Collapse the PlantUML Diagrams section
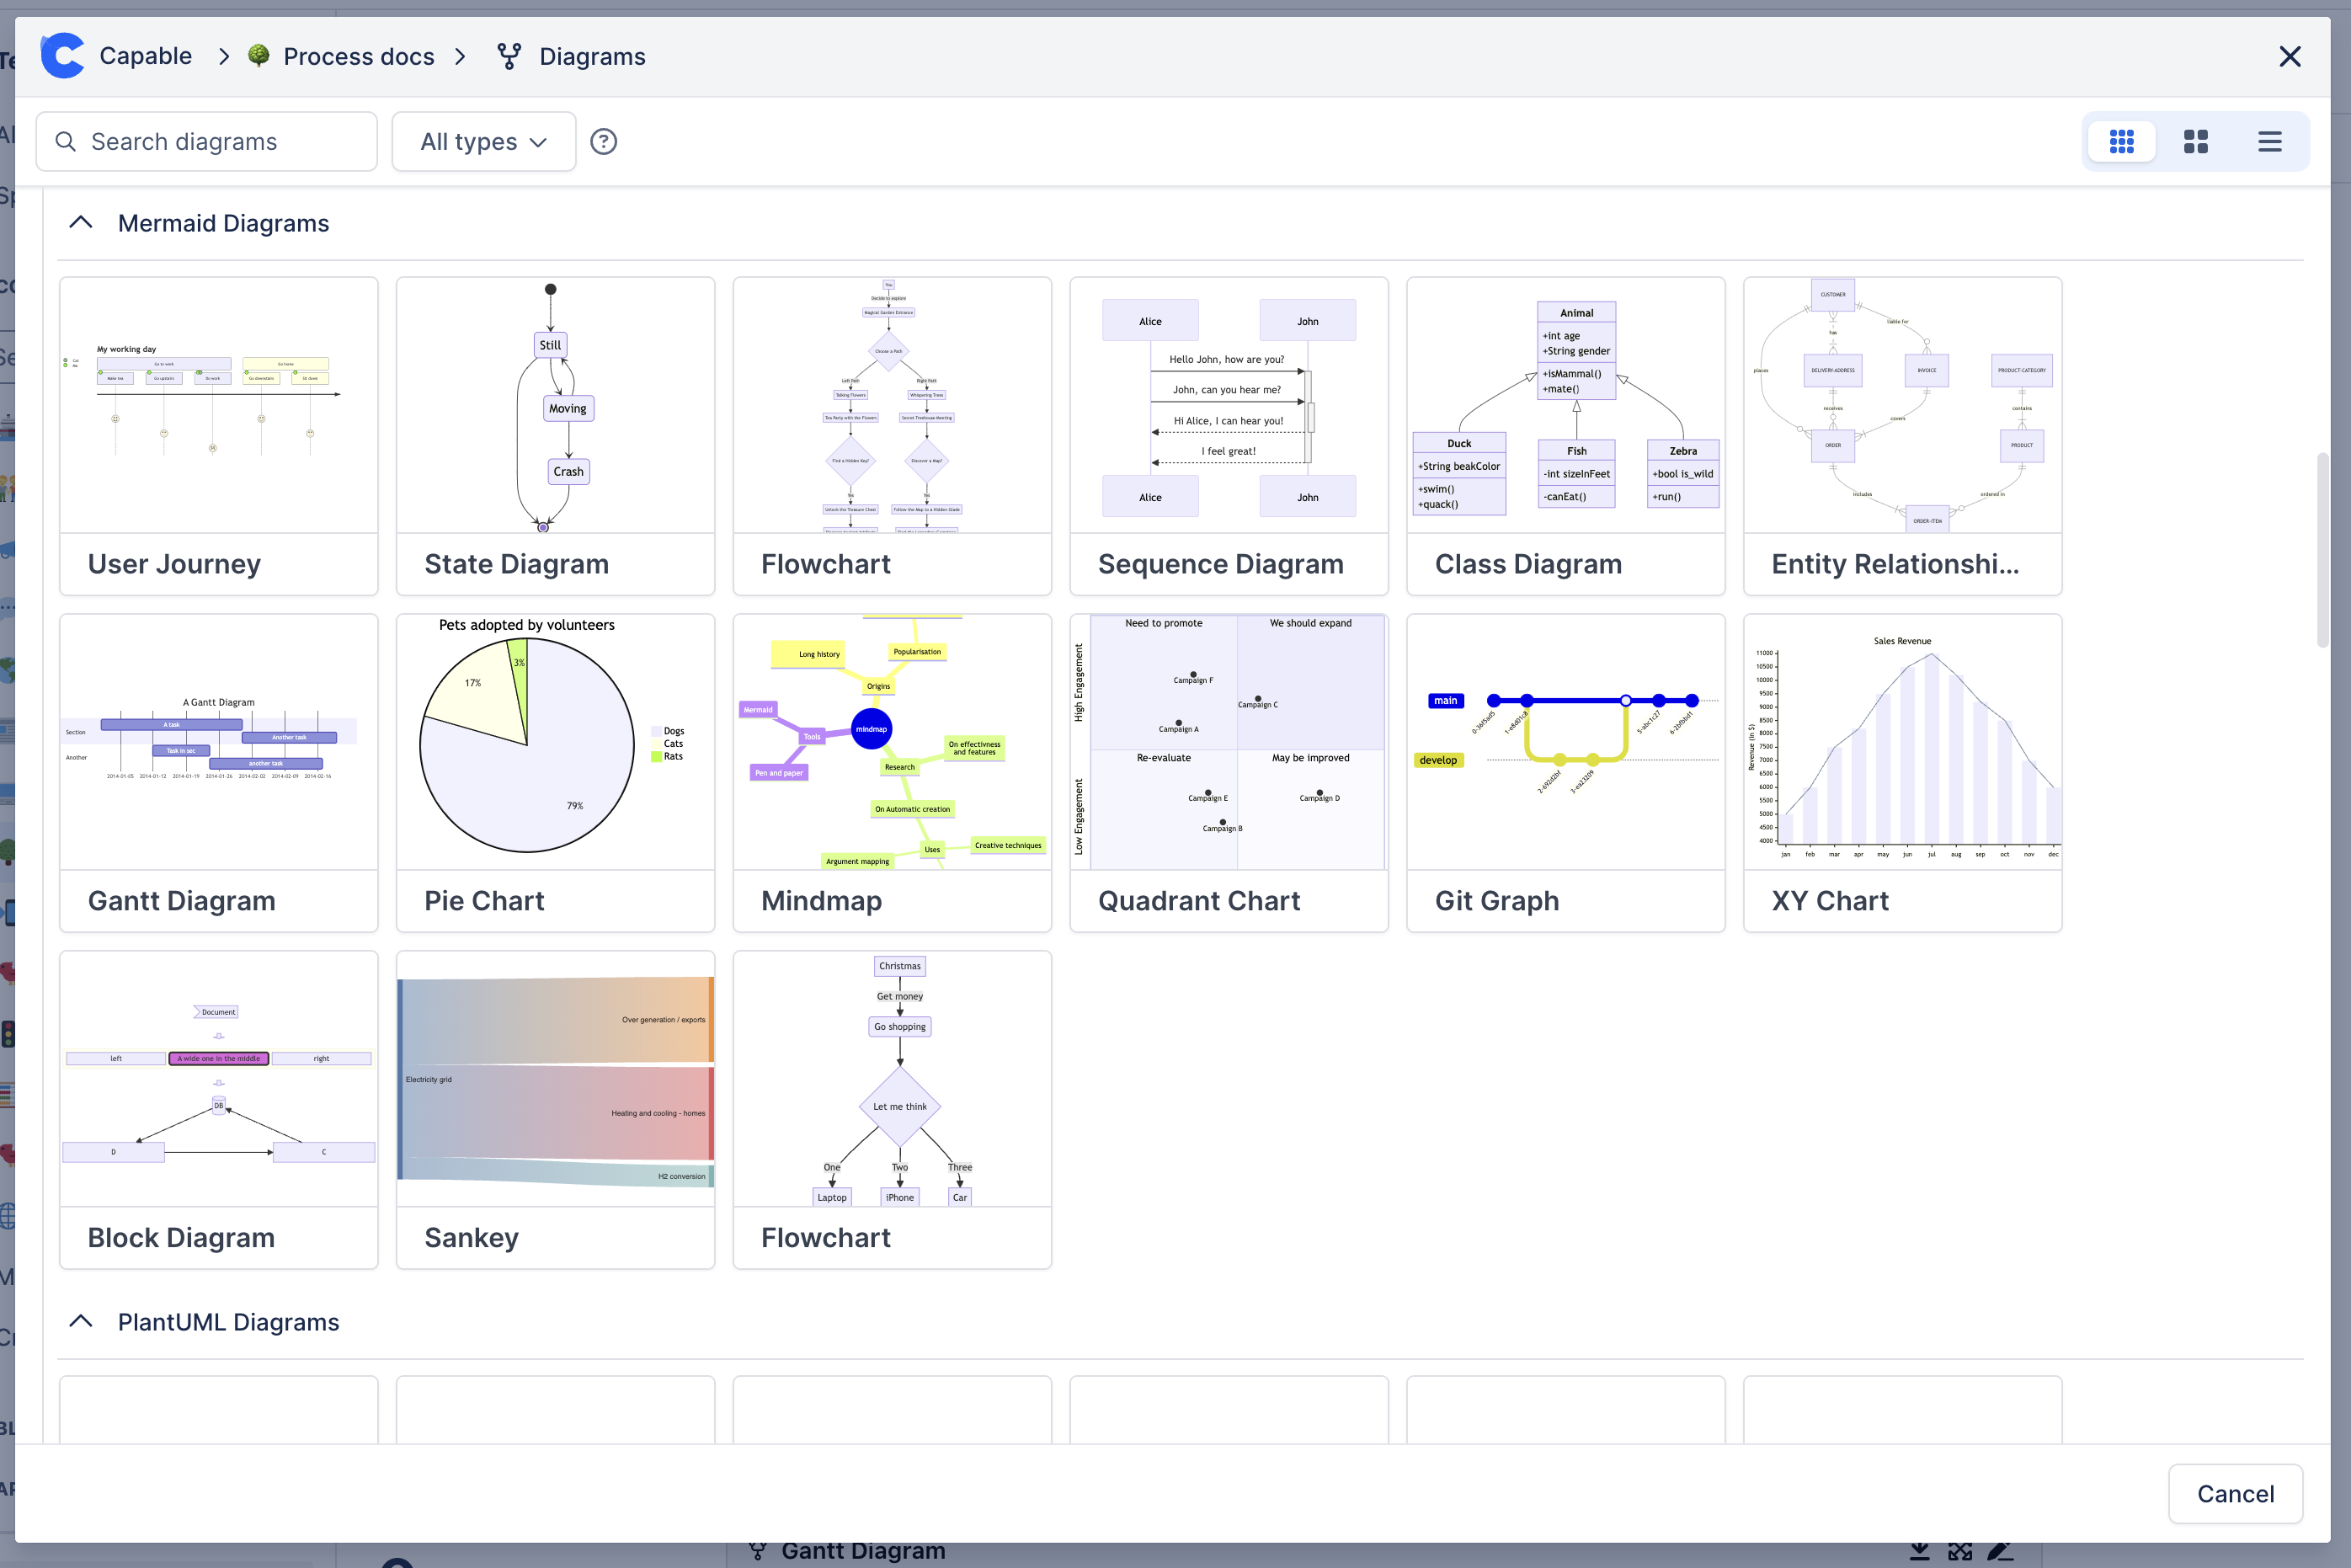 point(81,1322)
